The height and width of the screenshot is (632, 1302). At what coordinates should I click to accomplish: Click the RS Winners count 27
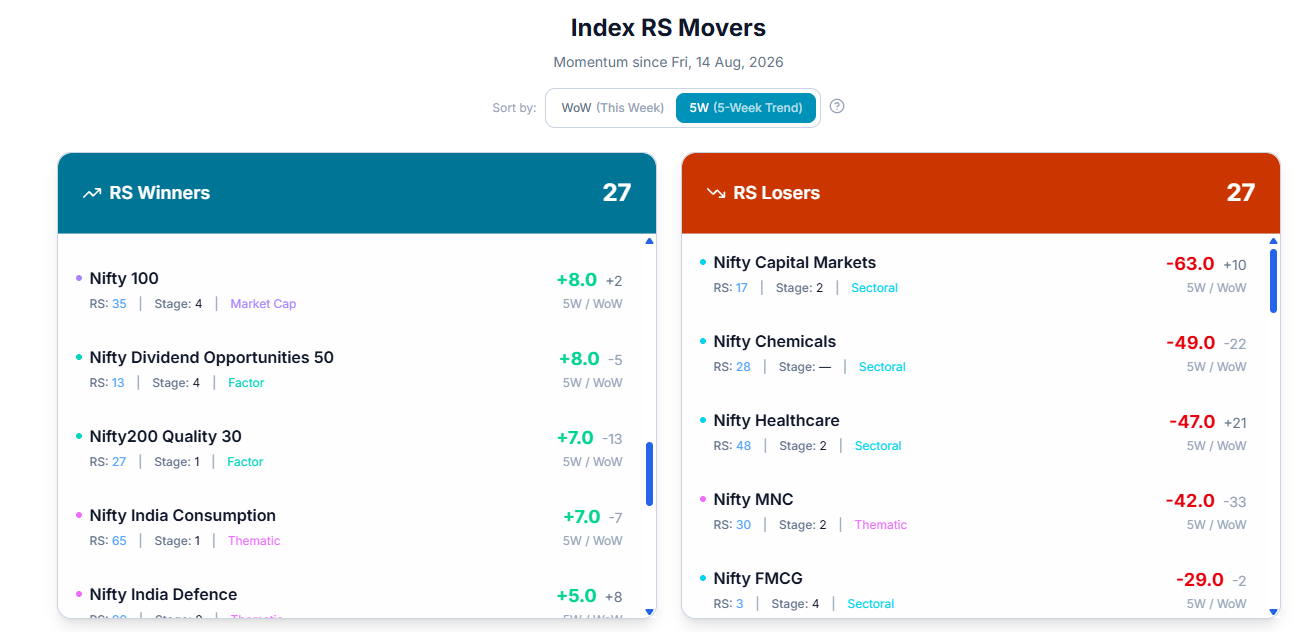click(616, 192)
